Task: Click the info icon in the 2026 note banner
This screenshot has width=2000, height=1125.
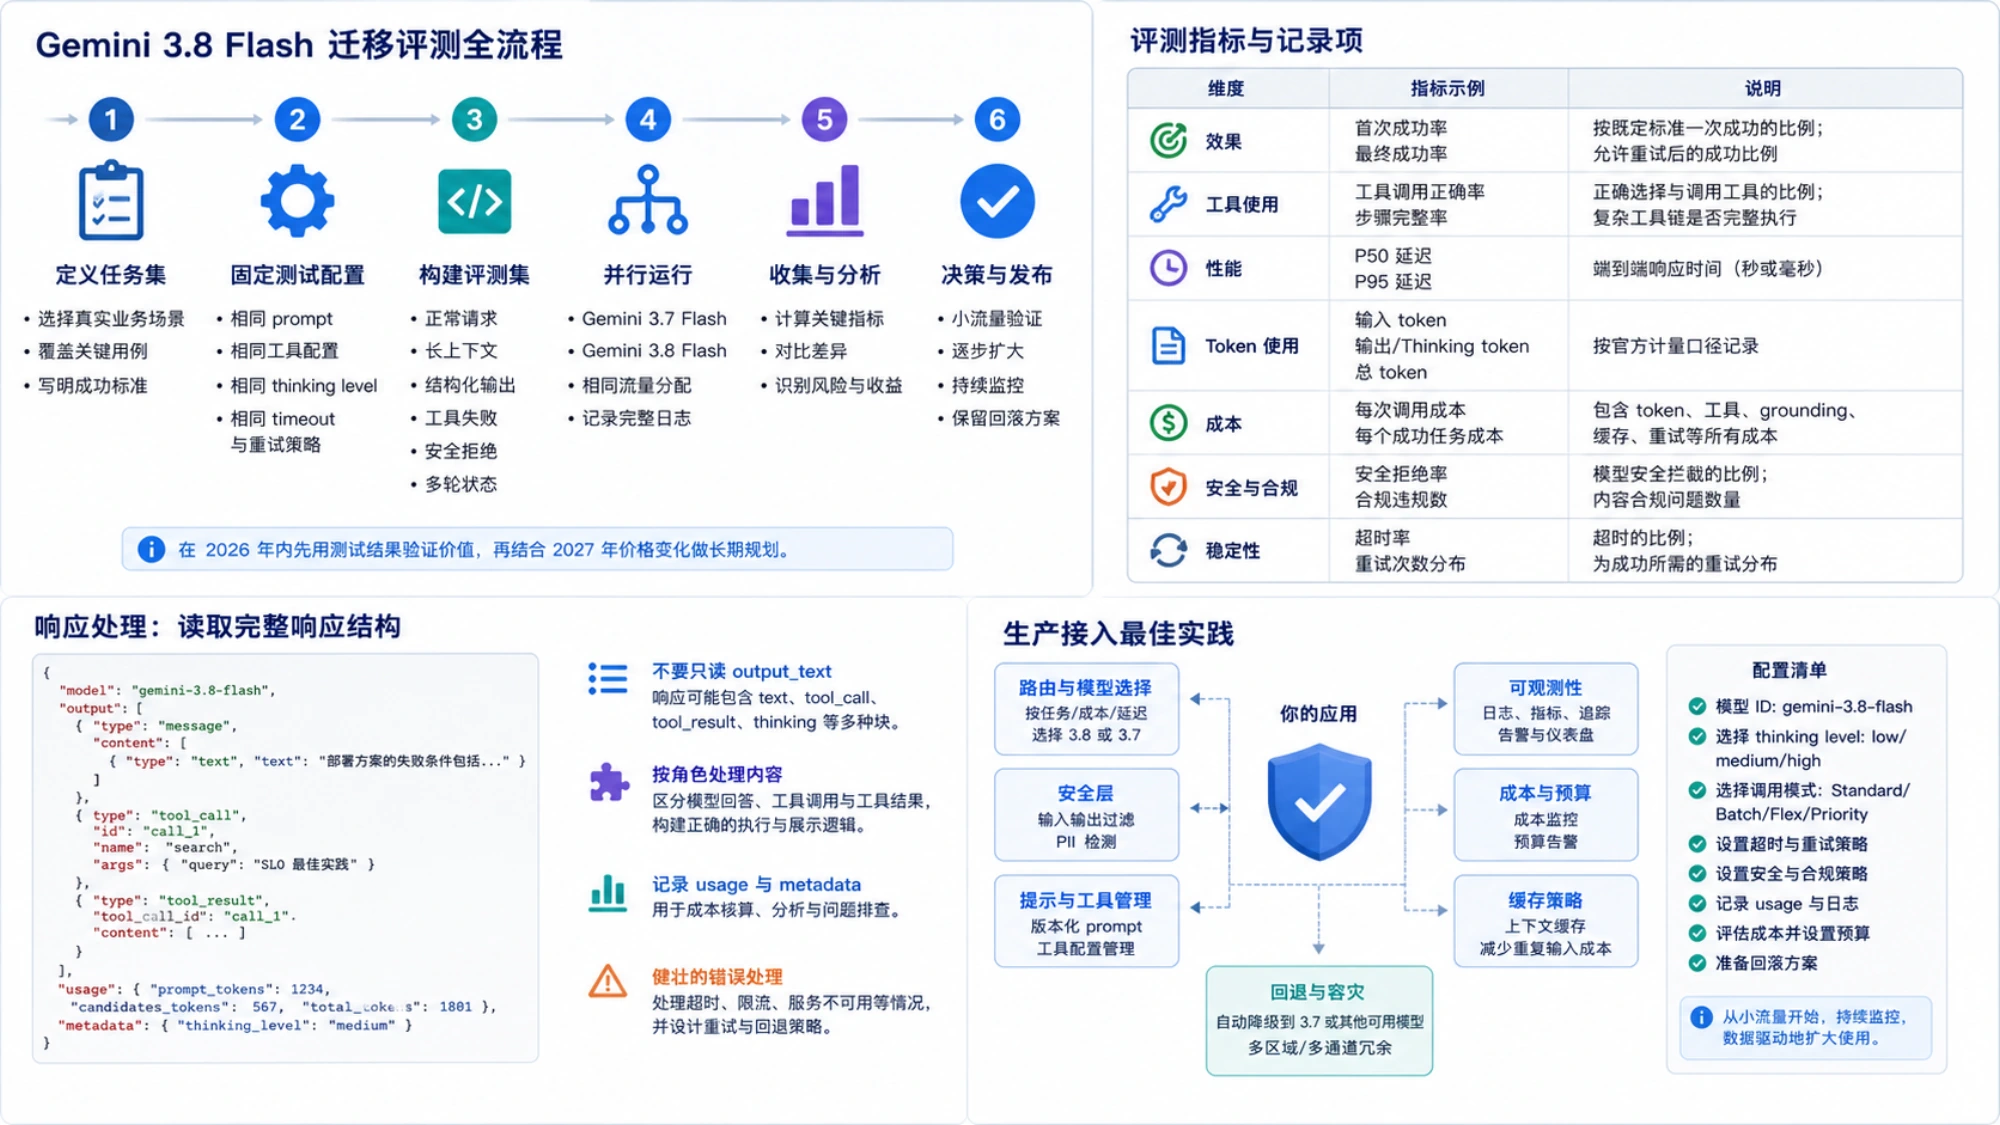Action: (x=151, y=549)
